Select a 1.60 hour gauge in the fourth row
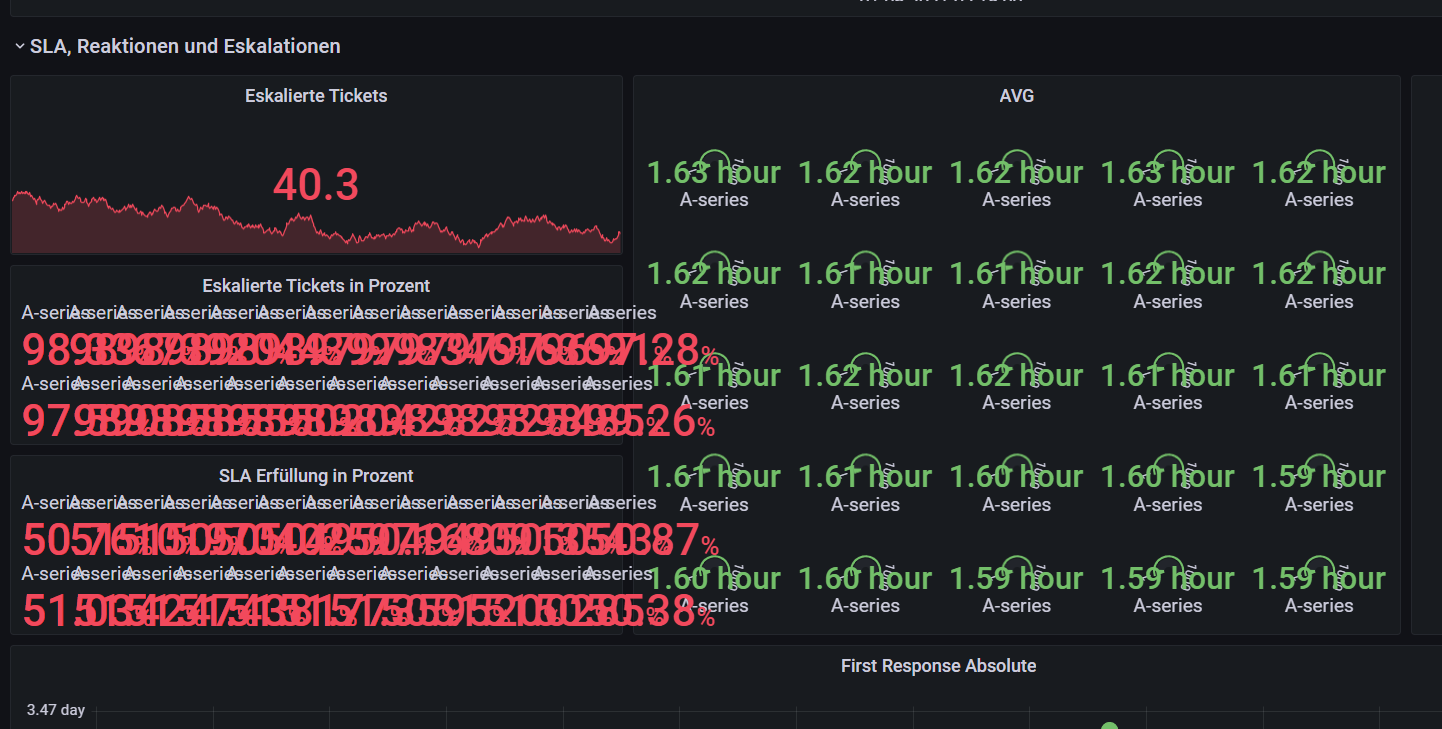The width and height of the screenshot is (1442, 729). 1016,475
